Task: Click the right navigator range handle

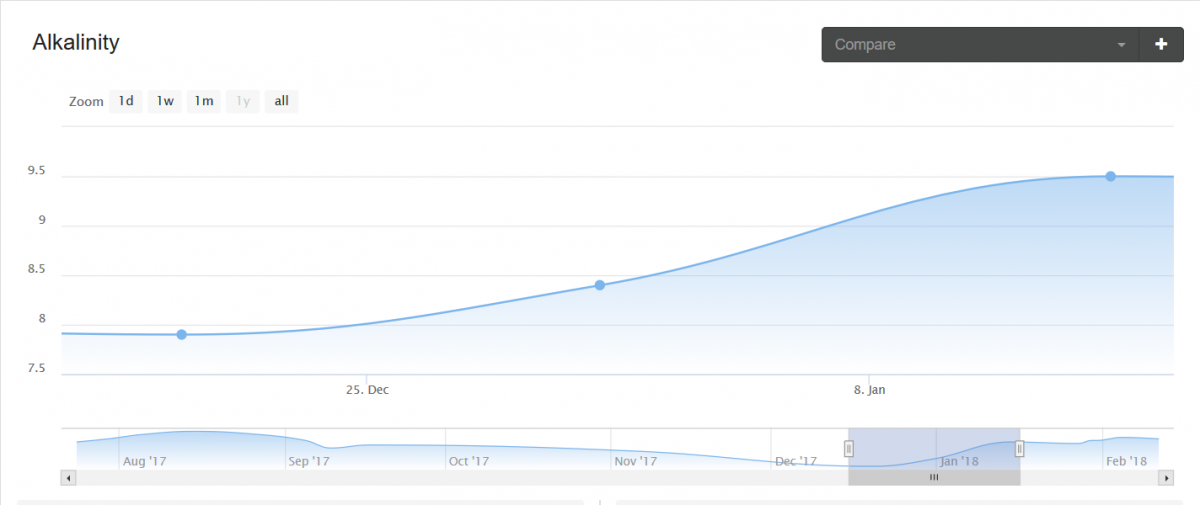Action: (1020, 449)
